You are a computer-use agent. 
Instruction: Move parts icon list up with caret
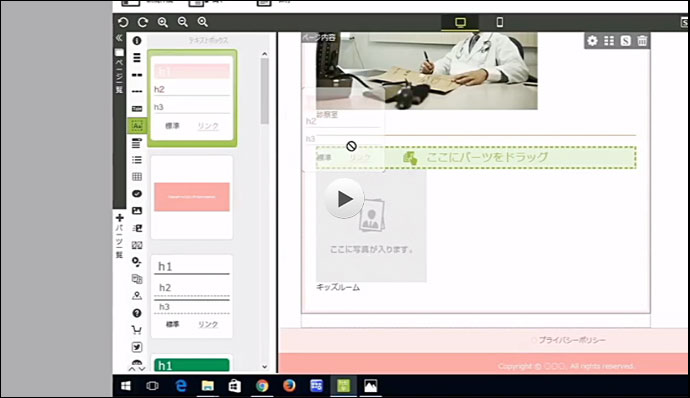[x=132, y=369]
